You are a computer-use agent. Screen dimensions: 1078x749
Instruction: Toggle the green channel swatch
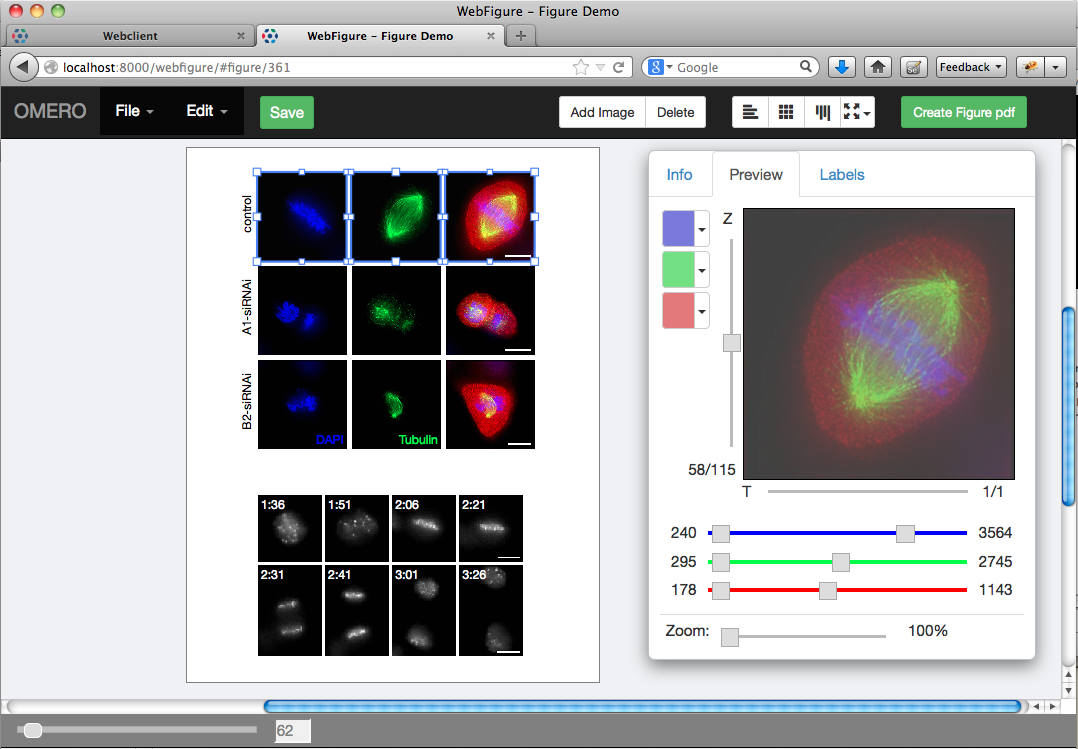coord(680,269)
